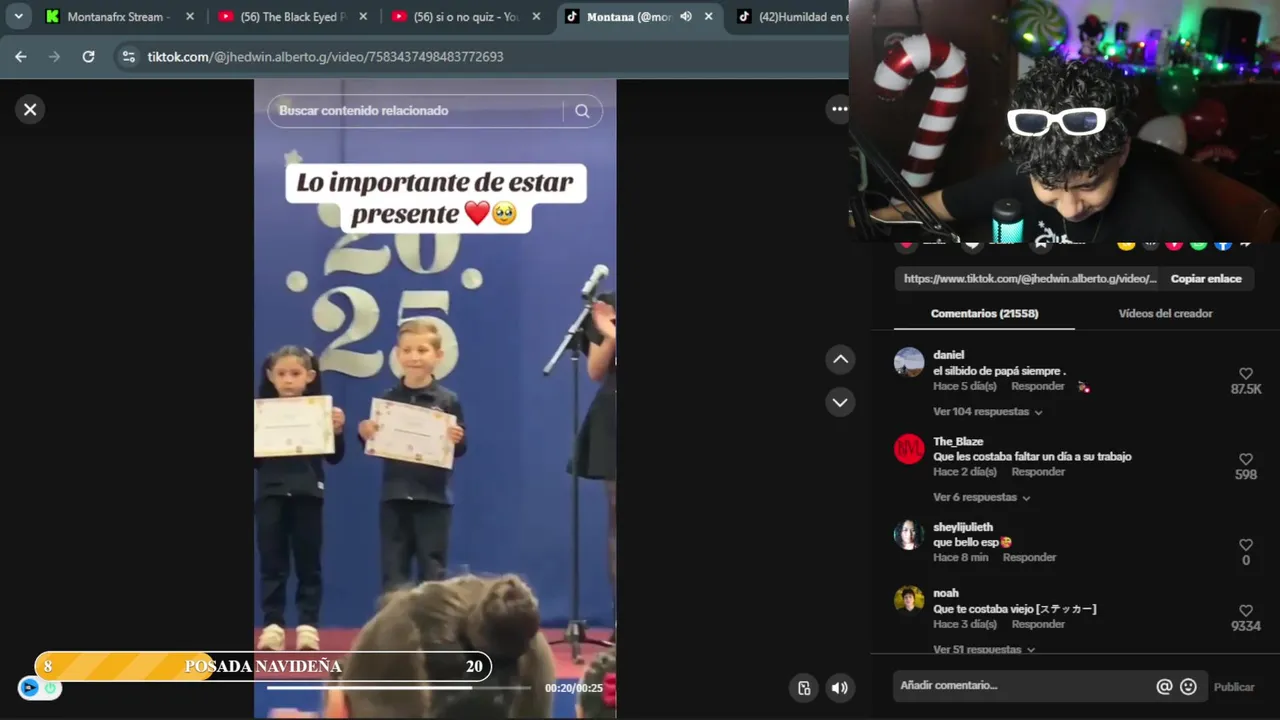Open the tab search dropdown chevron
Viewport: 1280px width, 720px height.
pos(18,17)
